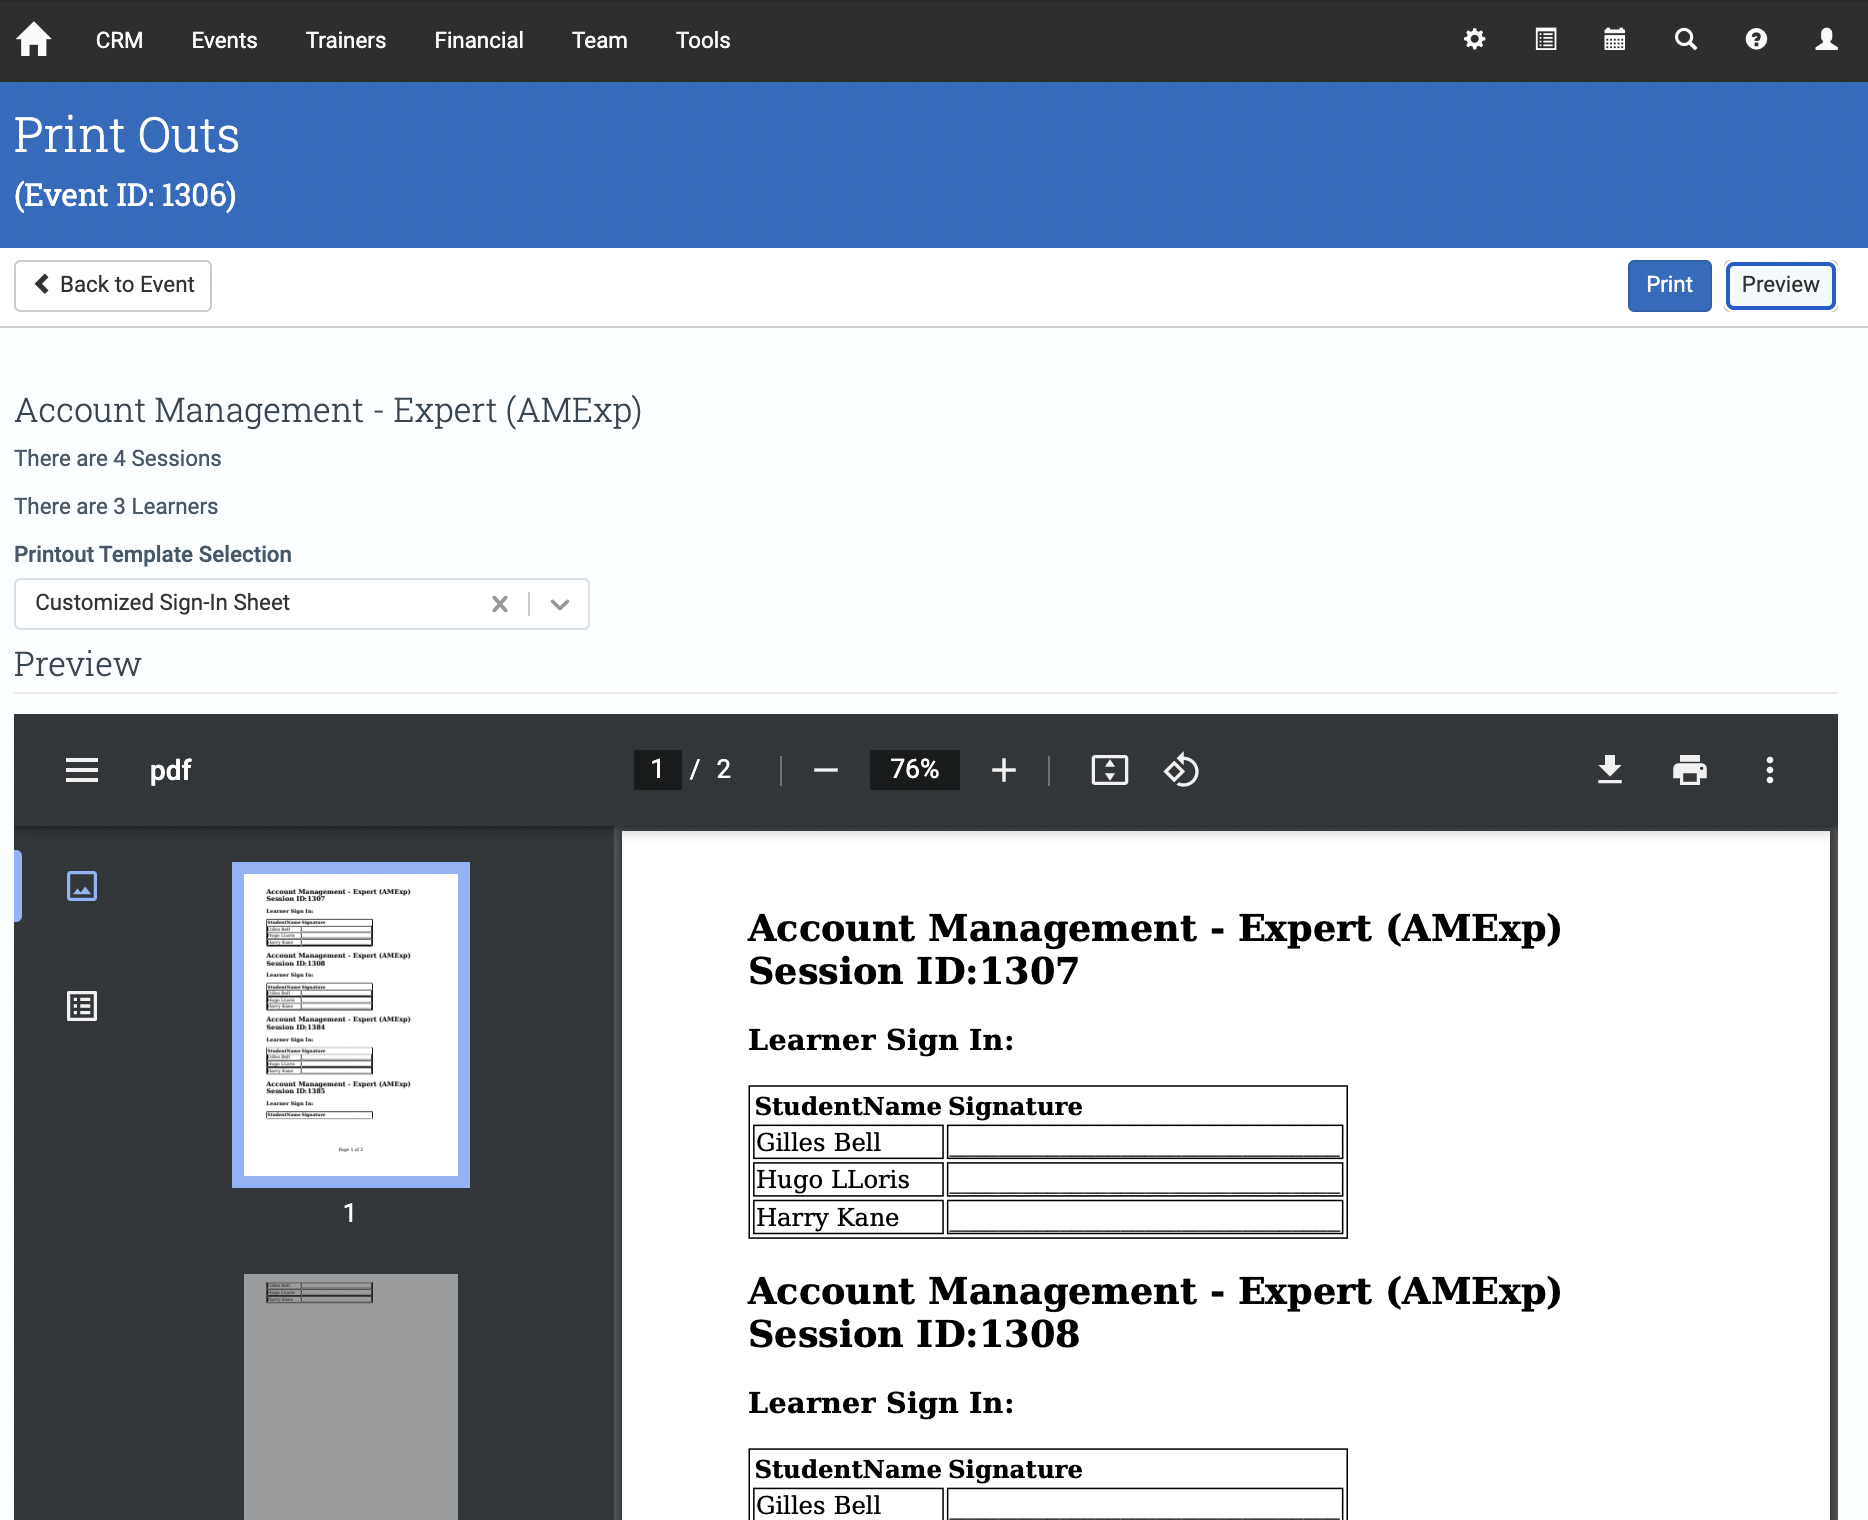Image resolution: width=1868 pixels, height=1520 pixels.
Task: Open the user profile icon
Action: (1827, 40)
